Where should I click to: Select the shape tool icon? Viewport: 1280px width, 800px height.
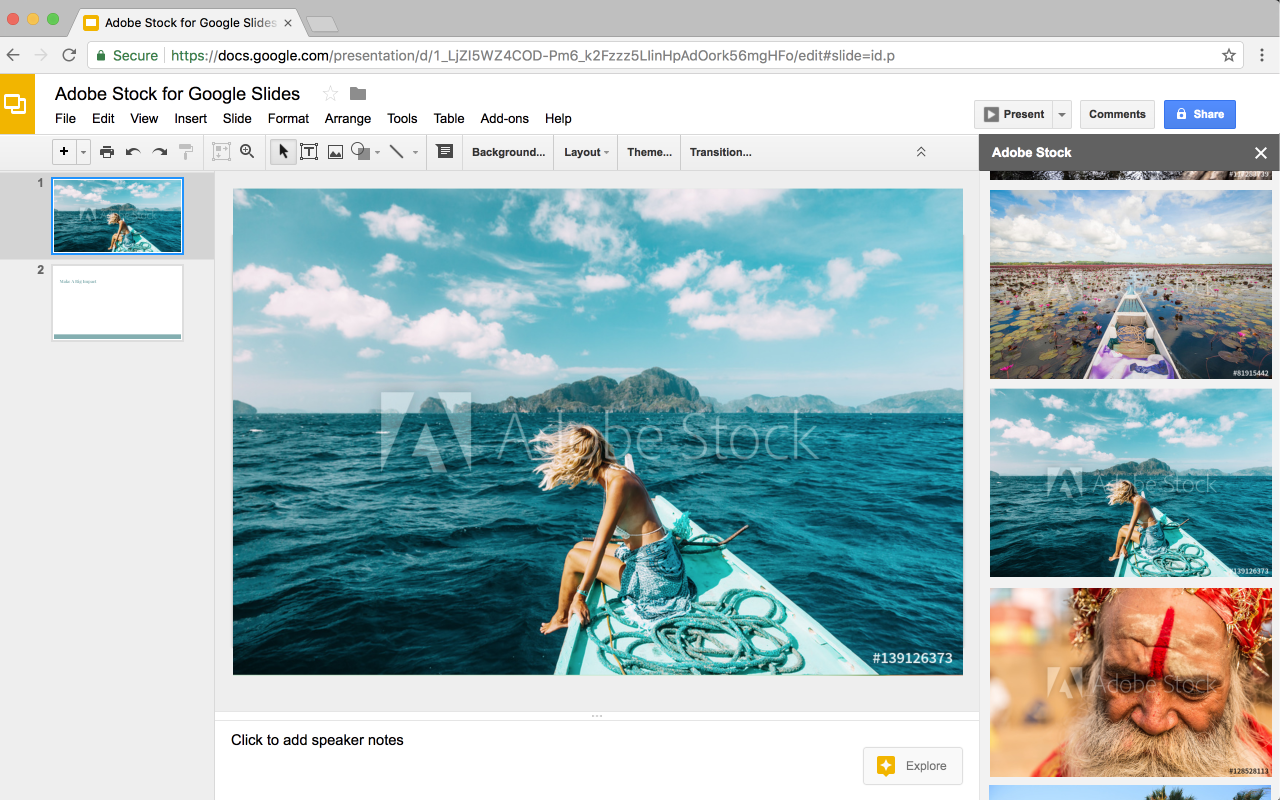pos(360,152)
